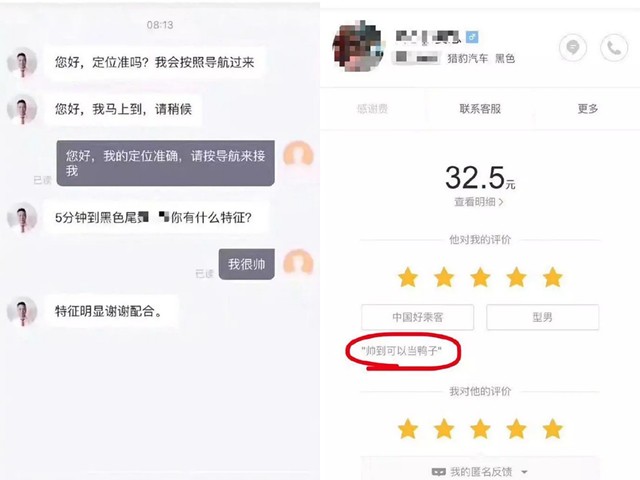The image size is (640, 480).
Task: Tap the blue male gender badge
Action: [x=472, y=37]
